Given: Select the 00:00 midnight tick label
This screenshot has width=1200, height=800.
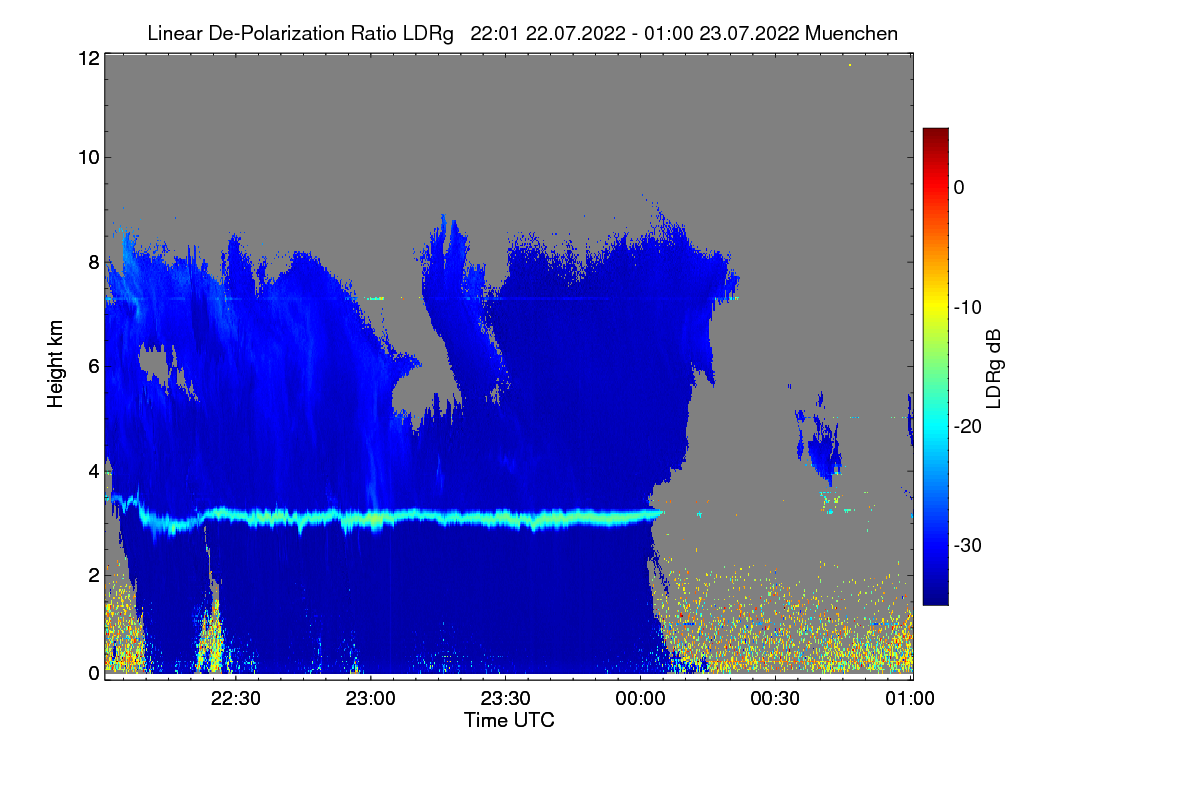Looking at the screenshot, I should [641, 699].
